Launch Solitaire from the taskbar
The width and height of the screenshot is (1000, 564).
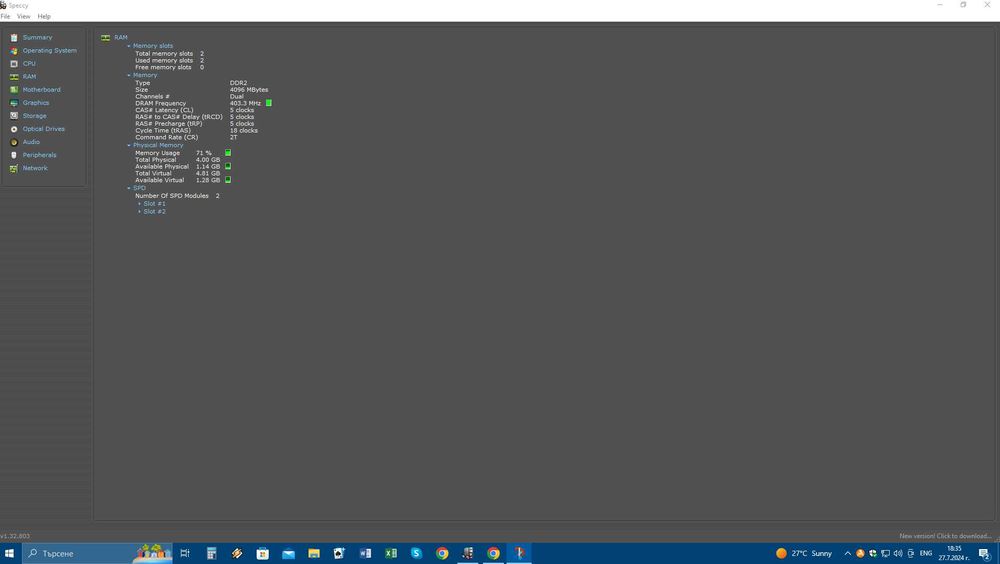click(339, 553)
